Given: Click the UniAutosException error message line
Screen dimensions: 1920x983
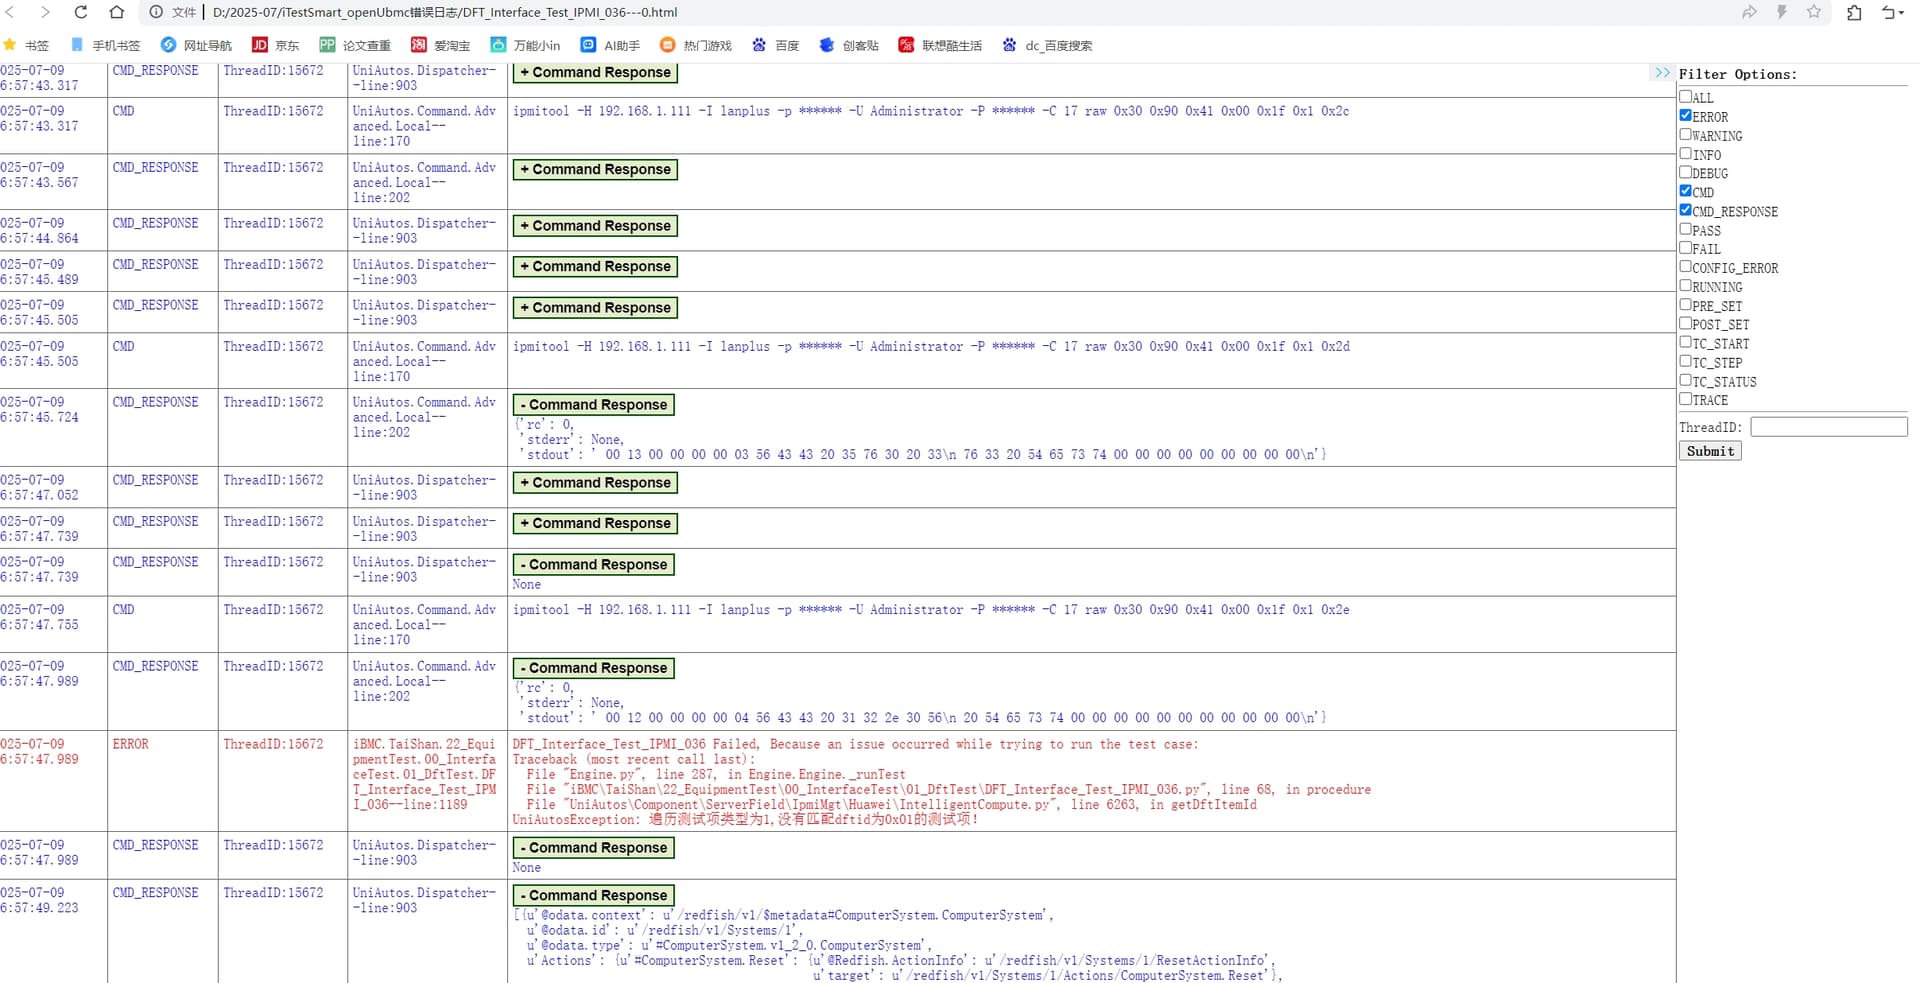Looking at the screenshot, I should click(x=745, y=819).
